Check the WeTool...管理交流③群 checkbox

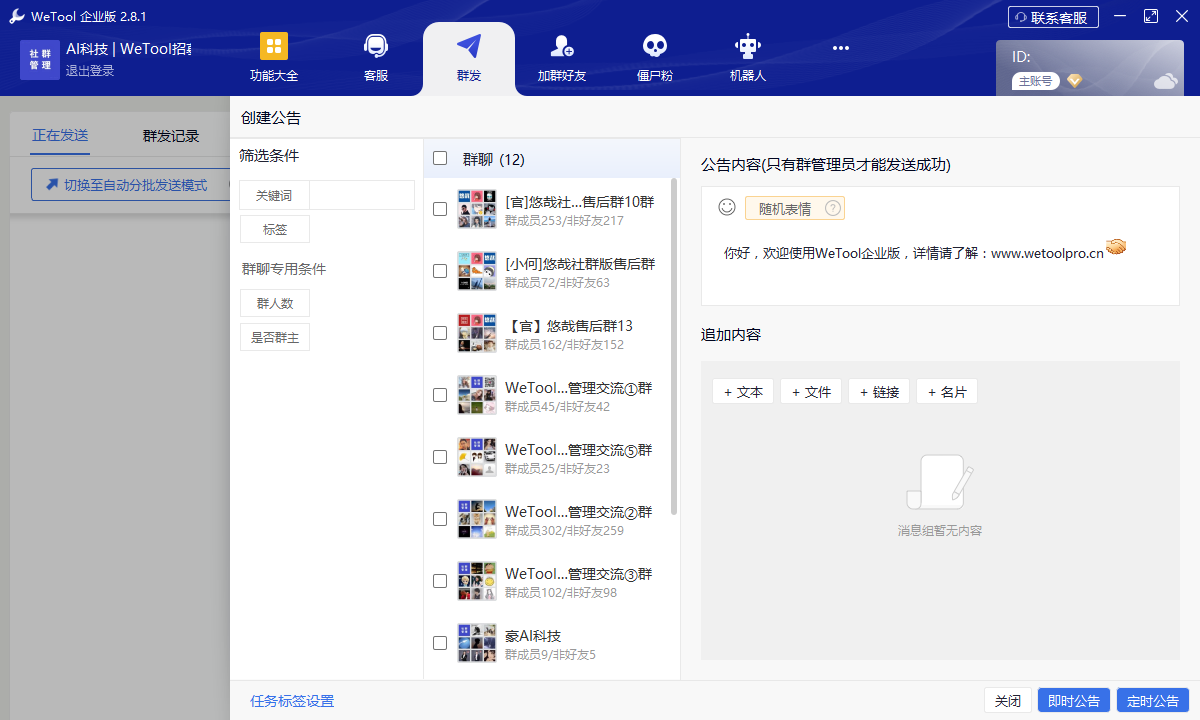(440, 581)
